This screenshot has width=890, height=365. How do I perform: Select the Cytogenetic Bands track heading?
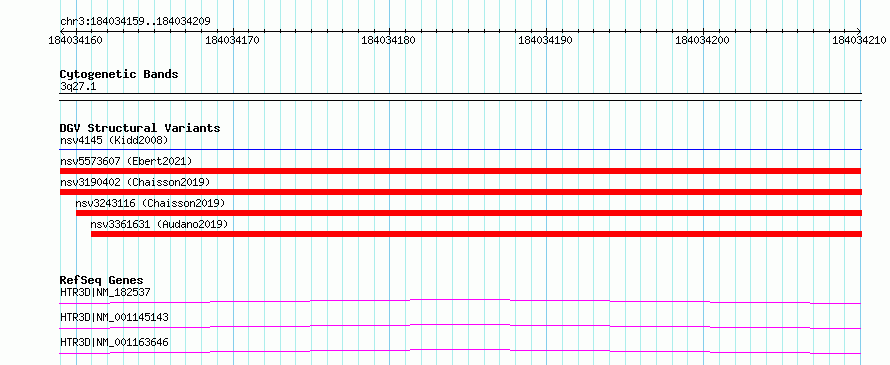pyautogui.click(x=119, y=74)
